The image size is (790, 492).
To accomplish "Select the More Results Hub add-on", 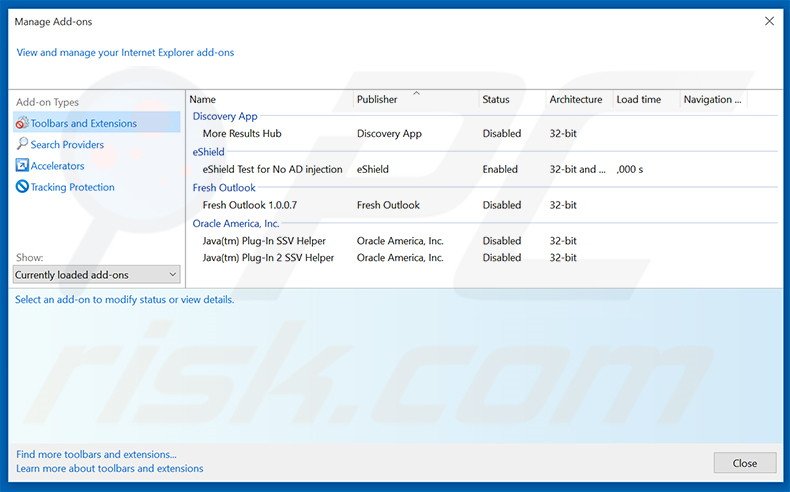I will pos(242,133).
